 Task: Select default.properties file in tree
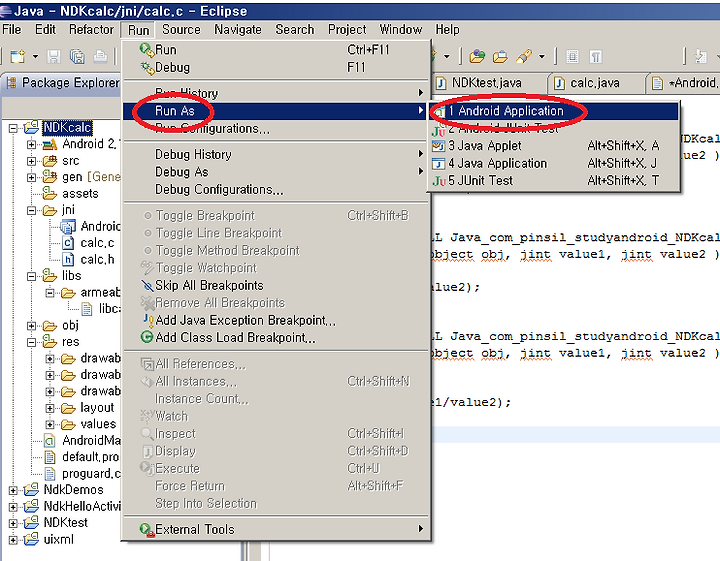tap(82, 457)
